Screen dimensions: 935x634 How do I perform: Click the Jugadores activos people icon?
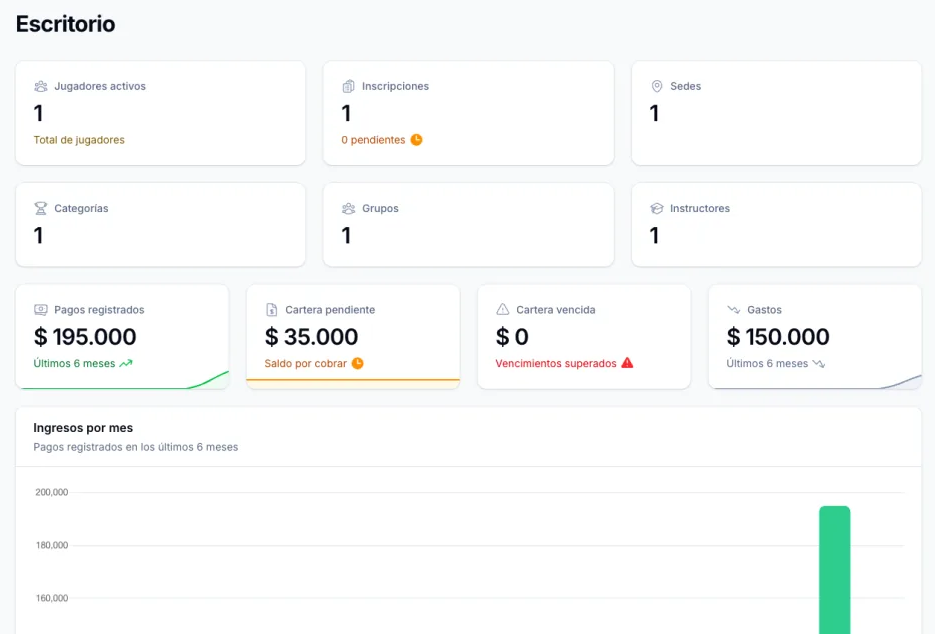tap(41, 86)
